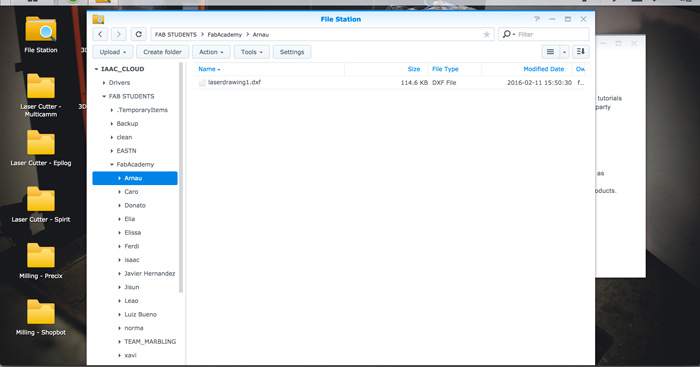The width and height of the screenshot is (700, 367).
Task: Select the Luiz Bueno folder in tree
Action: tap(140, 314)
